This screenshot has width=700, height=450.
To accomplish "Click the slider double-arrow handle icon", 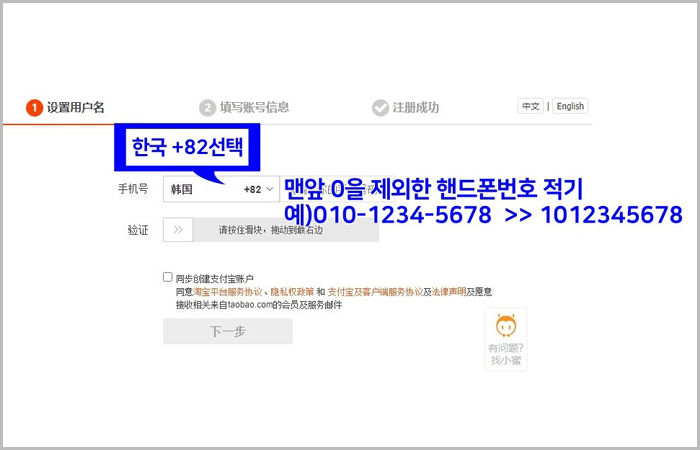I will coord(177,230).
